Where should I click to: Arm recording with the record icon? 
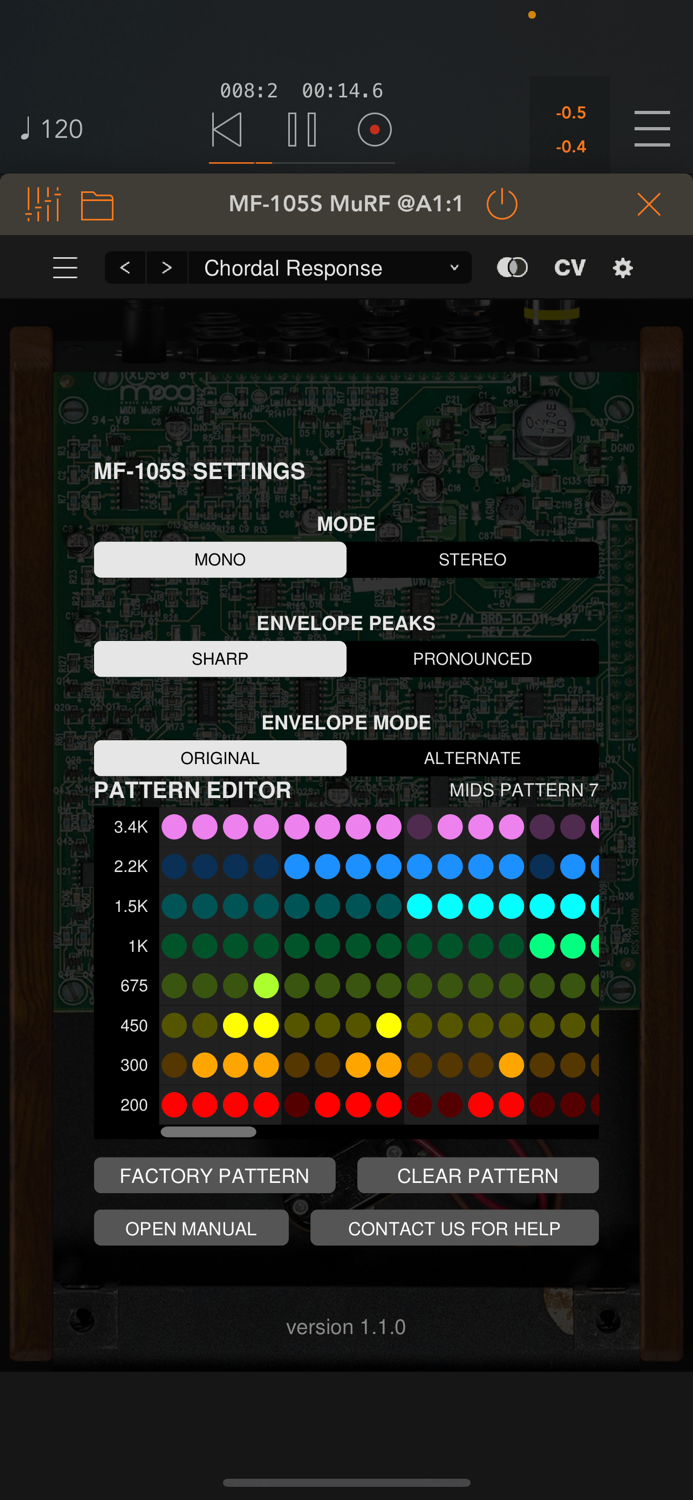point(375,130)
